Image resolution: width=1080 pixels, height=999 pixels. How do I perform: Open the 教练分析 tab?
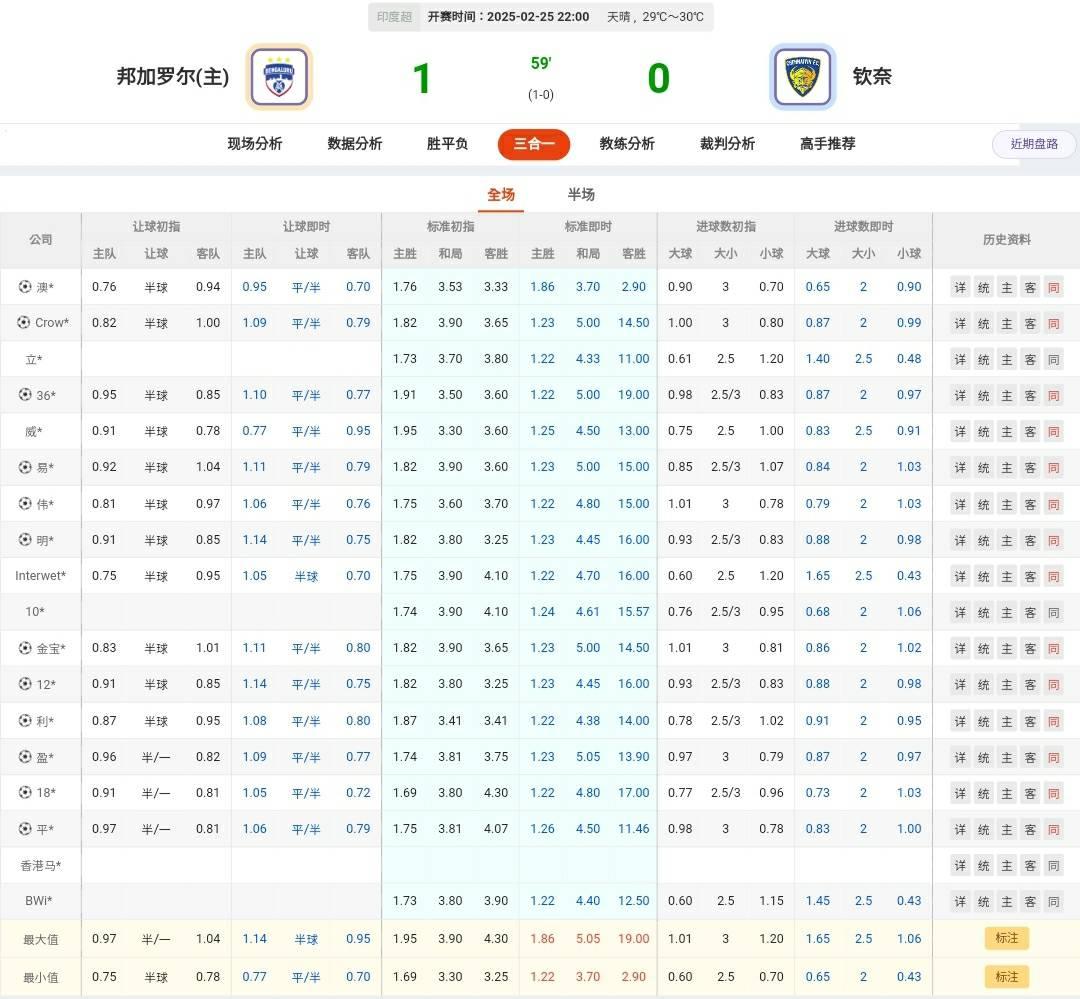(x=627, y=143)
